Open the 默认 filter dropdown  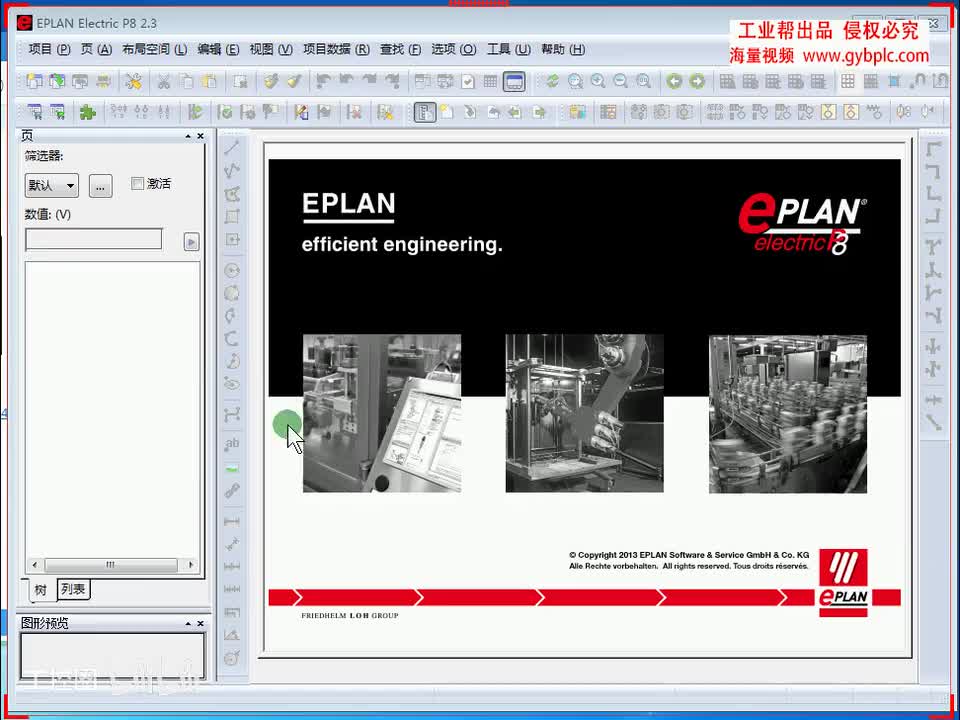(51, 186)
